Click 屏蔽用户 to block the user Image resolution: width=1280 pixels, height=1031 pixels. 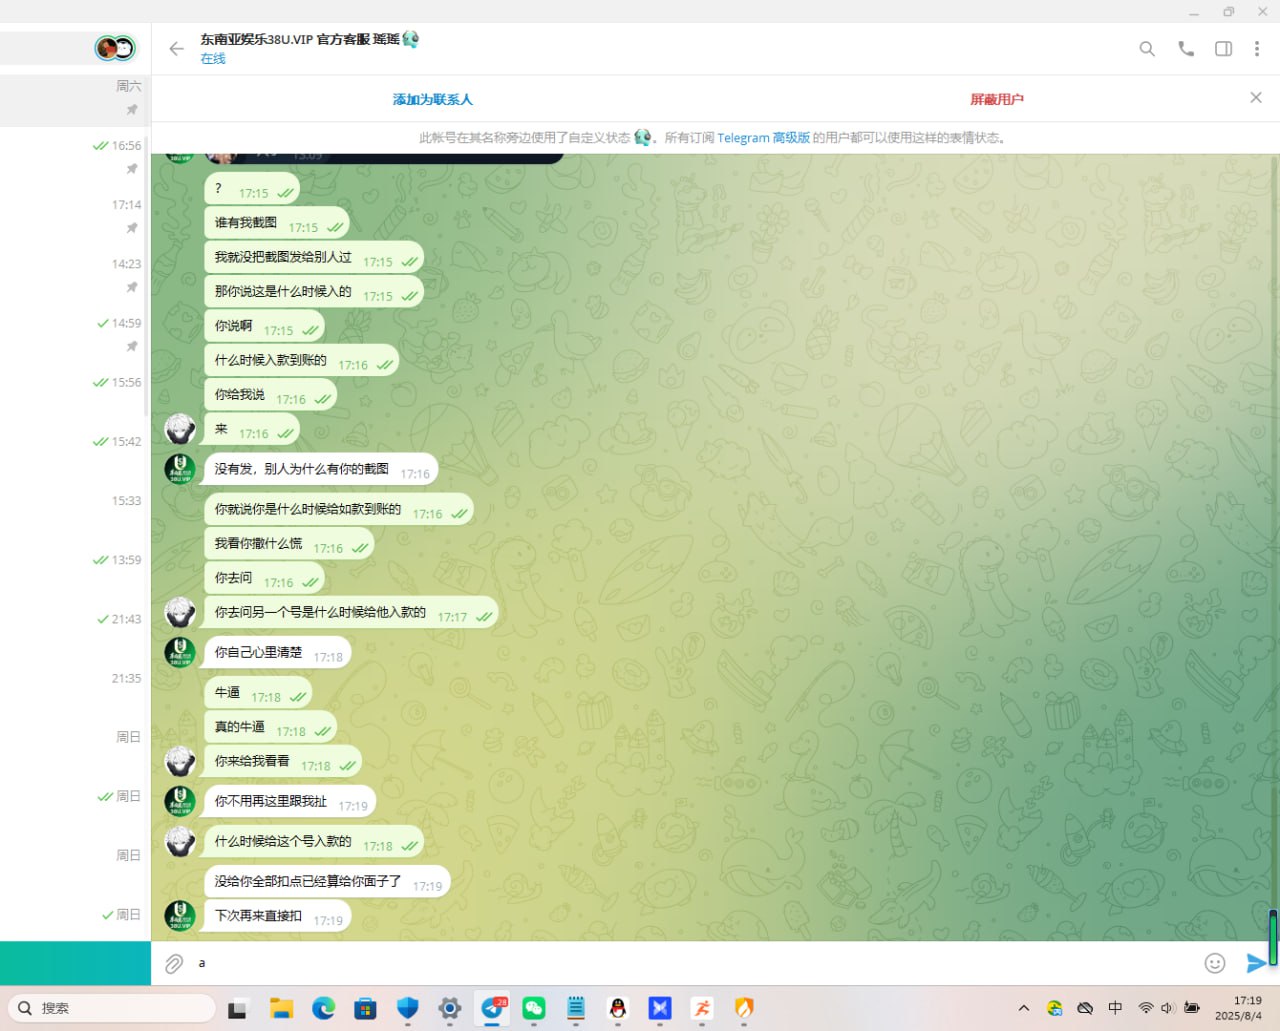coord(996,100)
